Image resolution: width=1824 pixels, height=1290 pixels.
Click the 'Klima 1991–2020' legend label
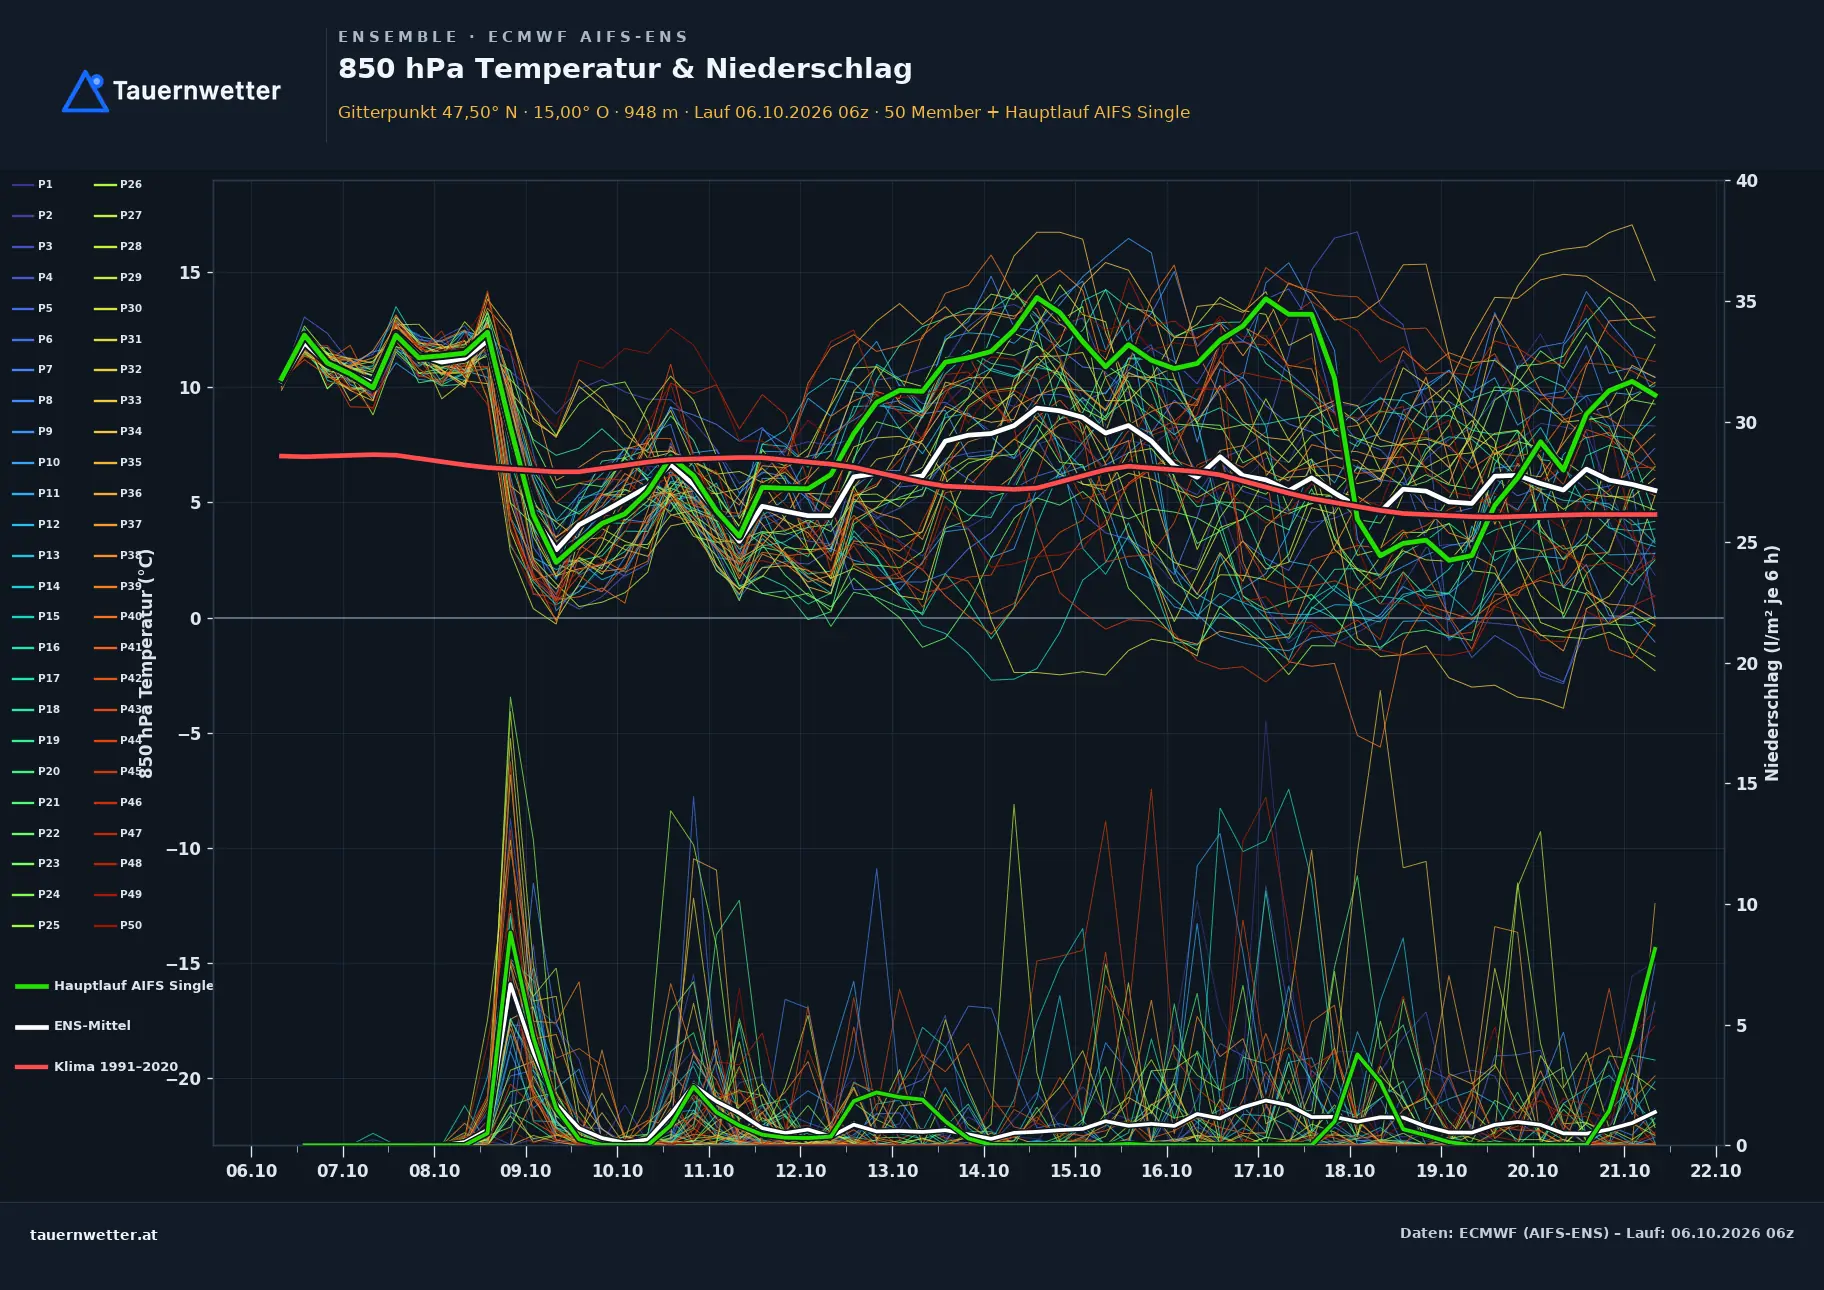[116, 1066]
